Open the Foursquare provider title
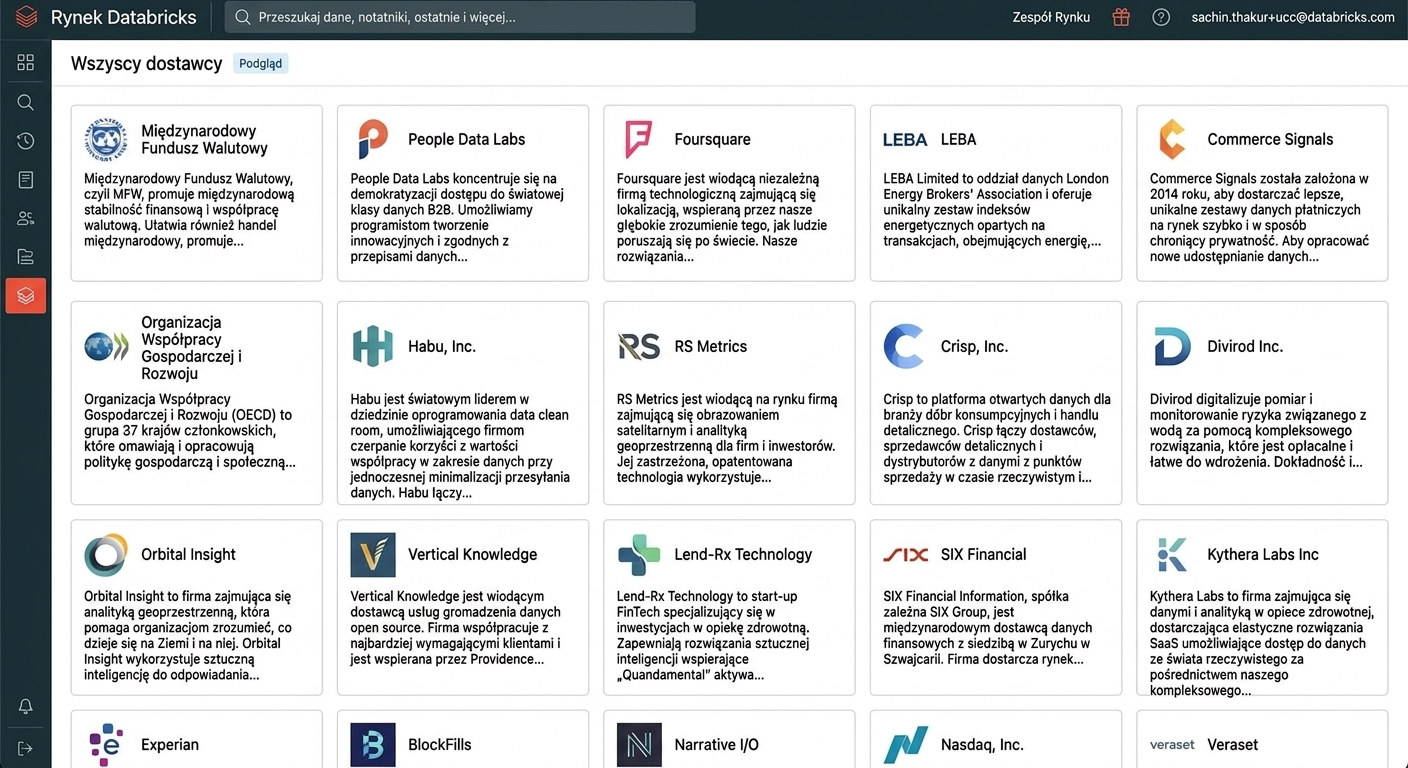This screenshot has height=768, width=1408. (x=712, y=139)
